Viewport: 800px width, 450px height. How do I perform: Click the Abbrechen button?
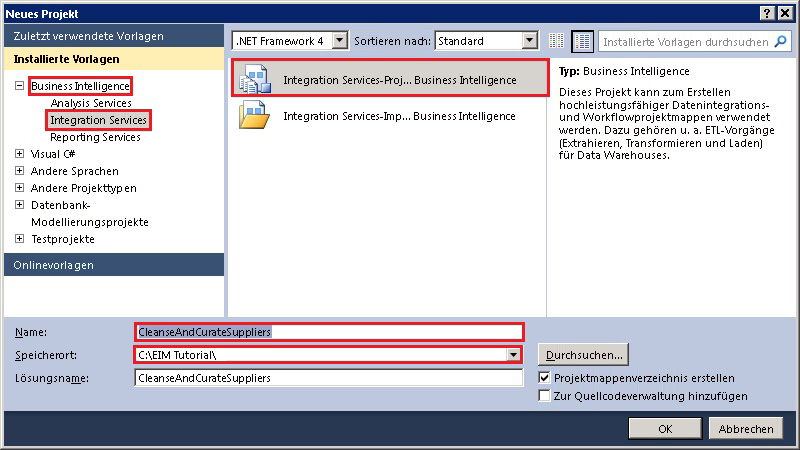click(746, 429)
